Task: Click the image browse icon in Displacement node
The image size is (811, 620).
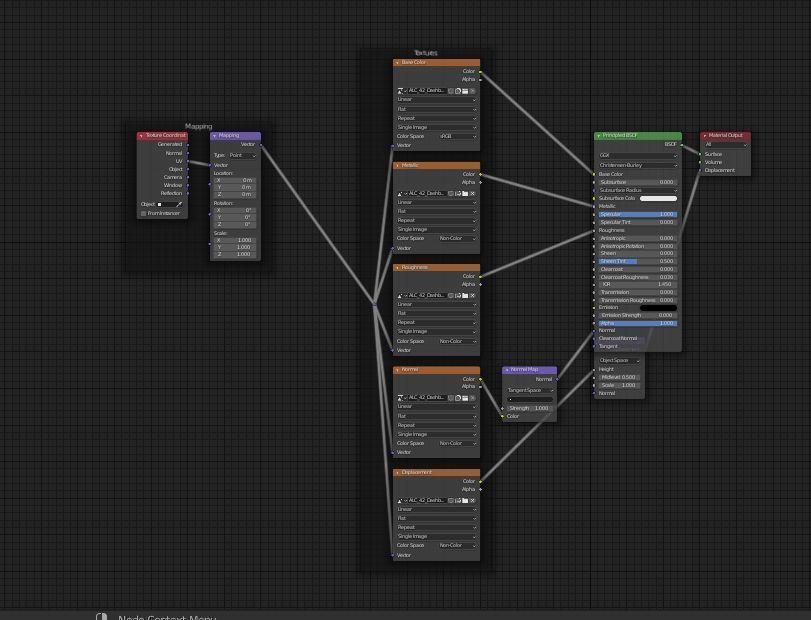Action: (x=400, y=500)
